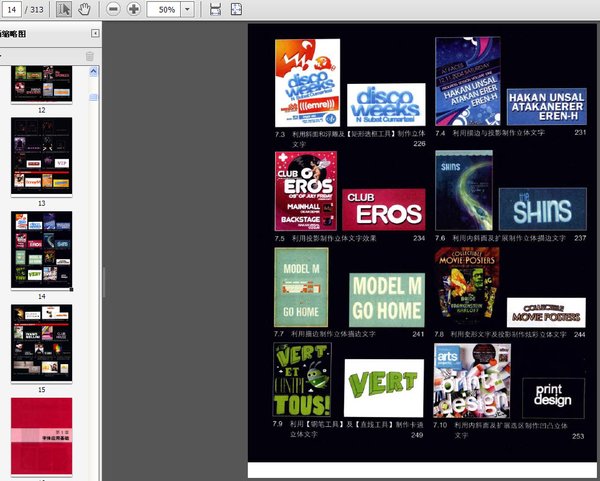Click section 7.7 caption text
Viewport: 600px width, 481px height.
click(x=333, y=334)
